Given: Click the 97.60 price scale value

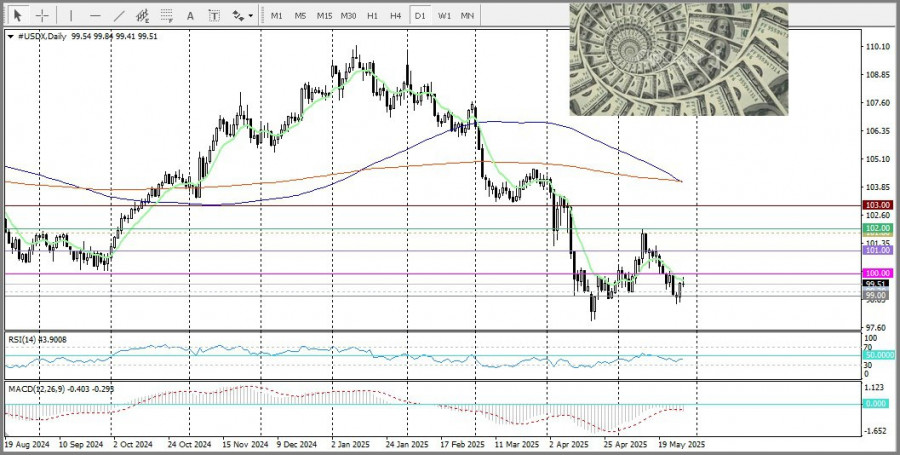Looking at the screenshot, I should tap(876, 328).
